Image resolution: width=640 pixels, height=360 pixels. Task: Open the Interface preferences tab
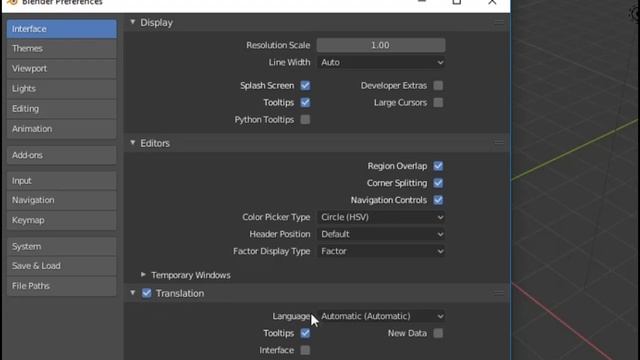(62, 29)
